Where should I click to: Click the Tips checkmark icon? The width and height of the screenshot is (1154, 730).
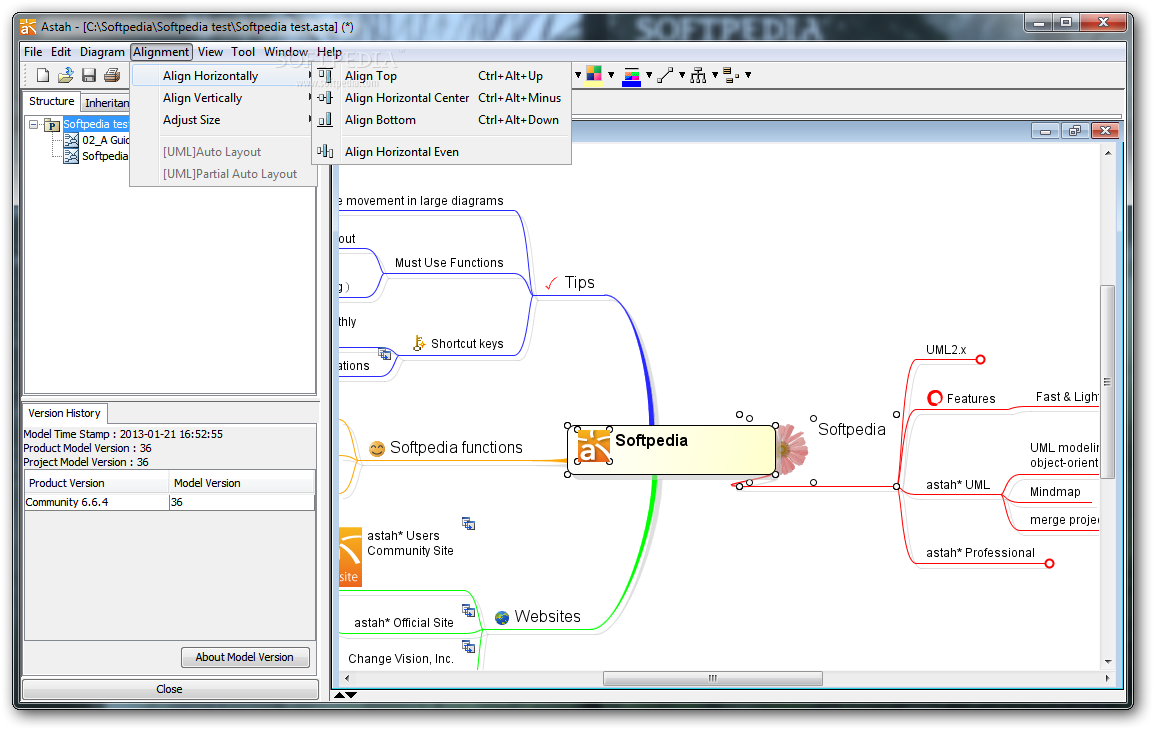point(551,283)
